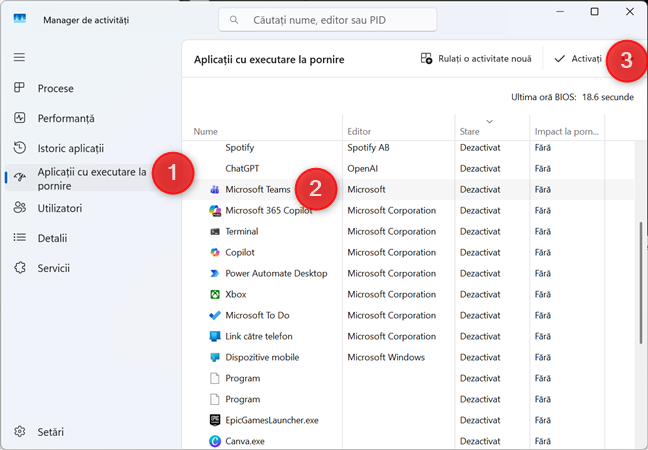
Task: Switch to Istoric aplicații tab
Action: coord(91,148)
